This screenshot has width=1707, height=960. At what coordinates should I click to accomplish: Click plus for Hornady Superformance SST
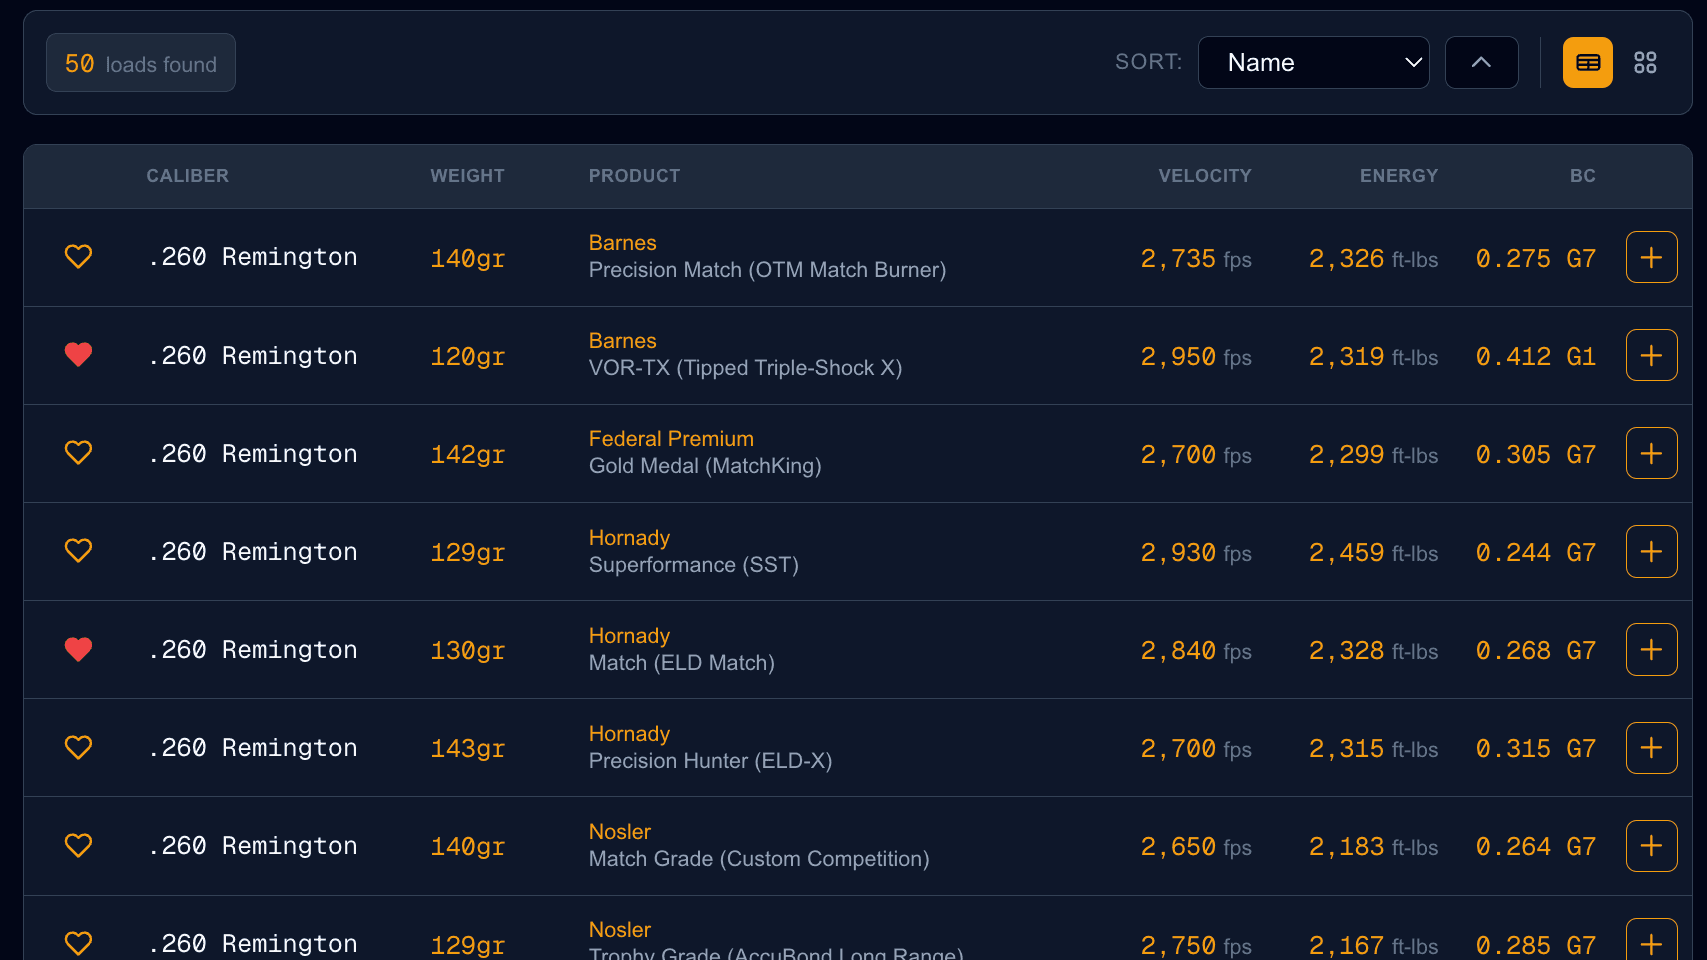[x=1651, y=551]
